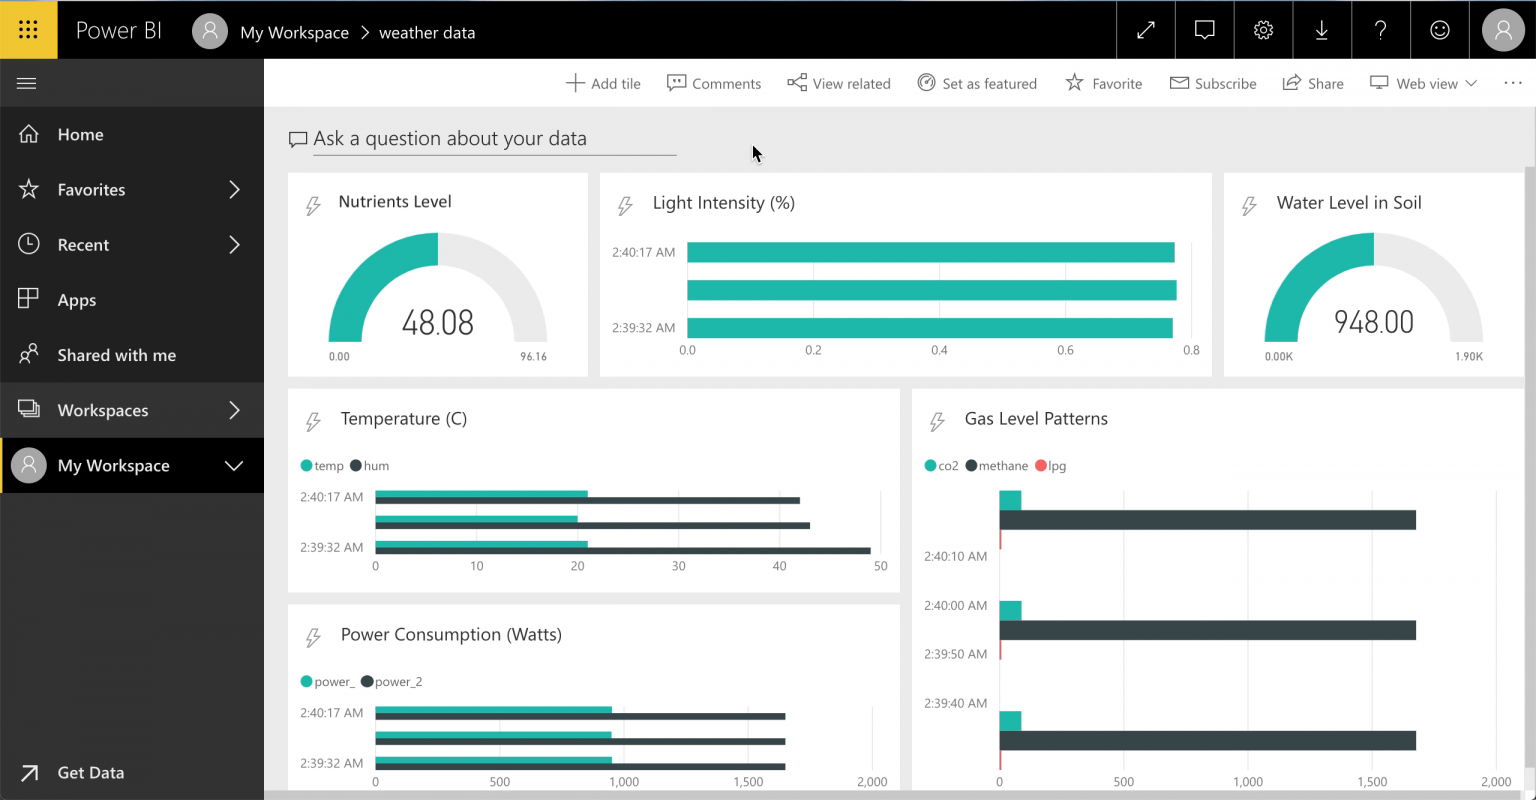Click My Workspace in the breadcrumb
Image resolution: width=1536 pixels, height=800 pixels.
point(294,32)
